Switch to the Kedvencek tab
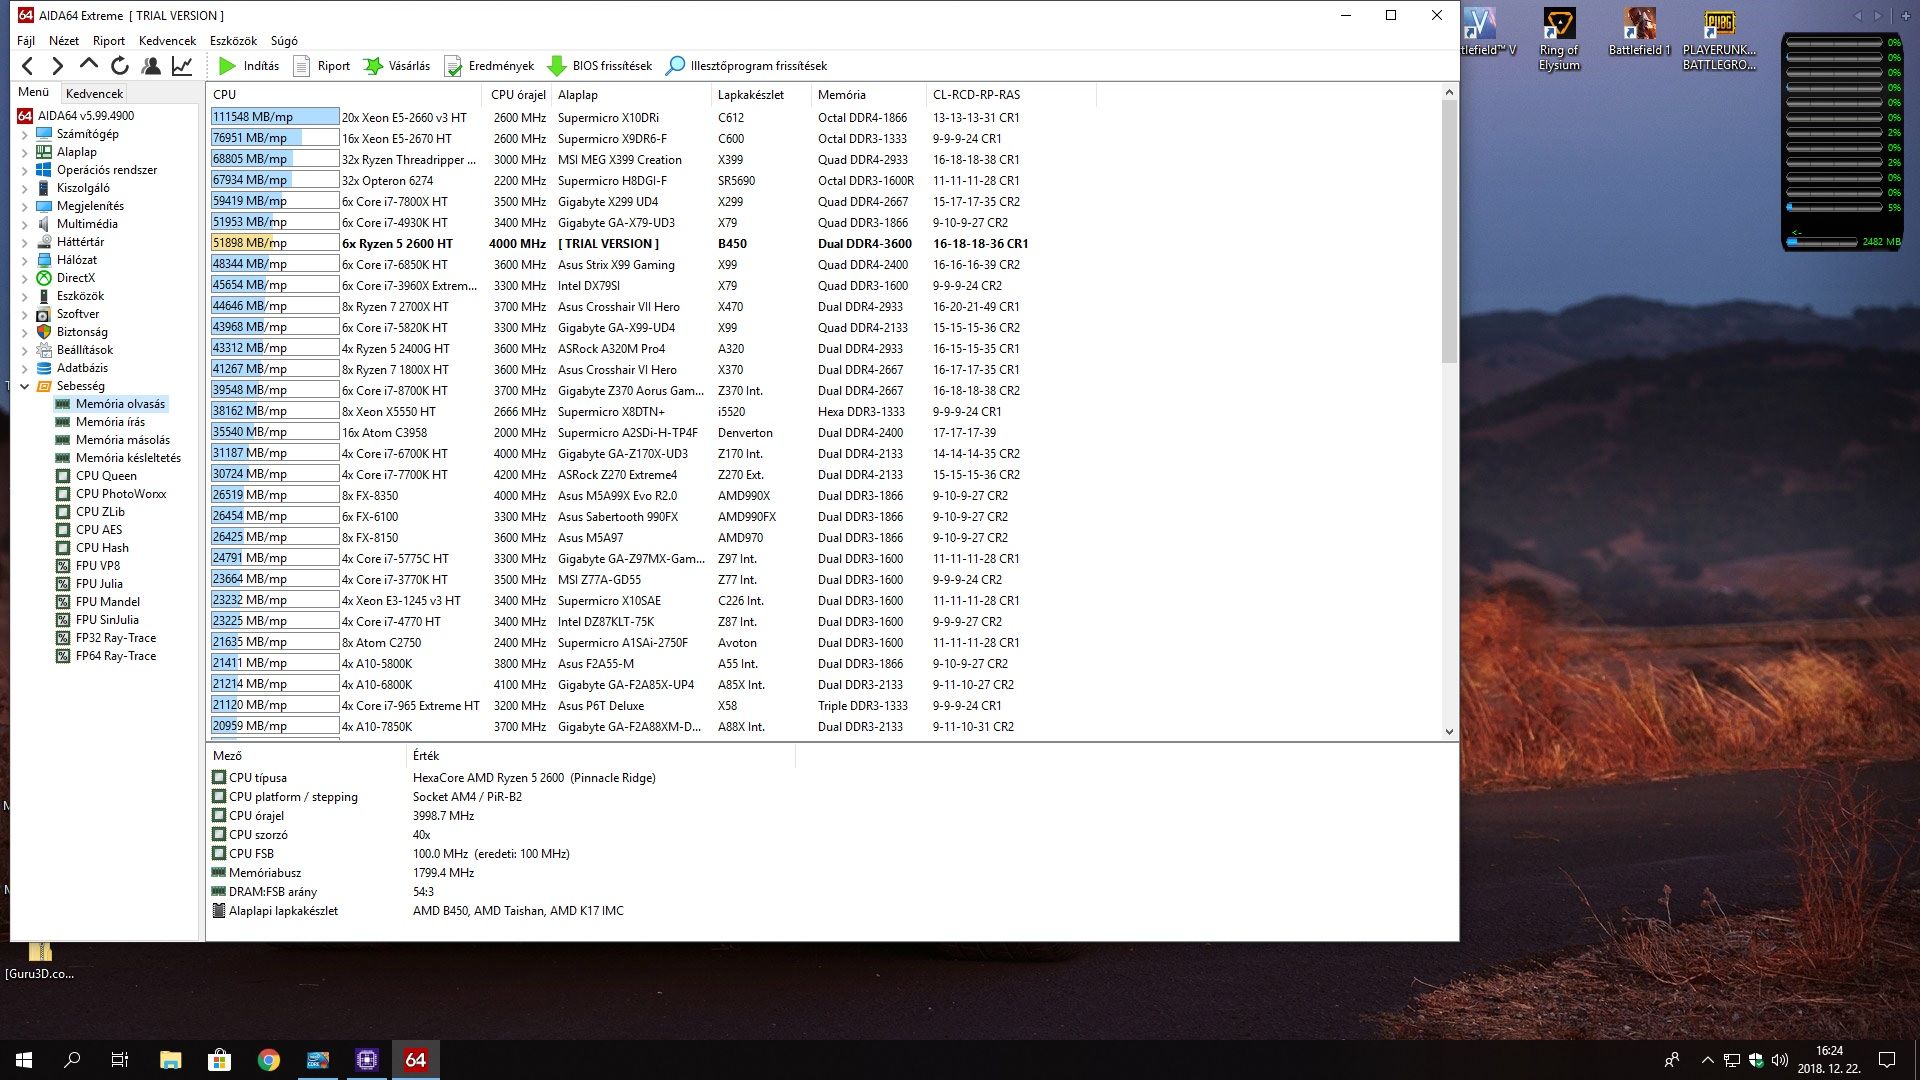 click(95, 93)
